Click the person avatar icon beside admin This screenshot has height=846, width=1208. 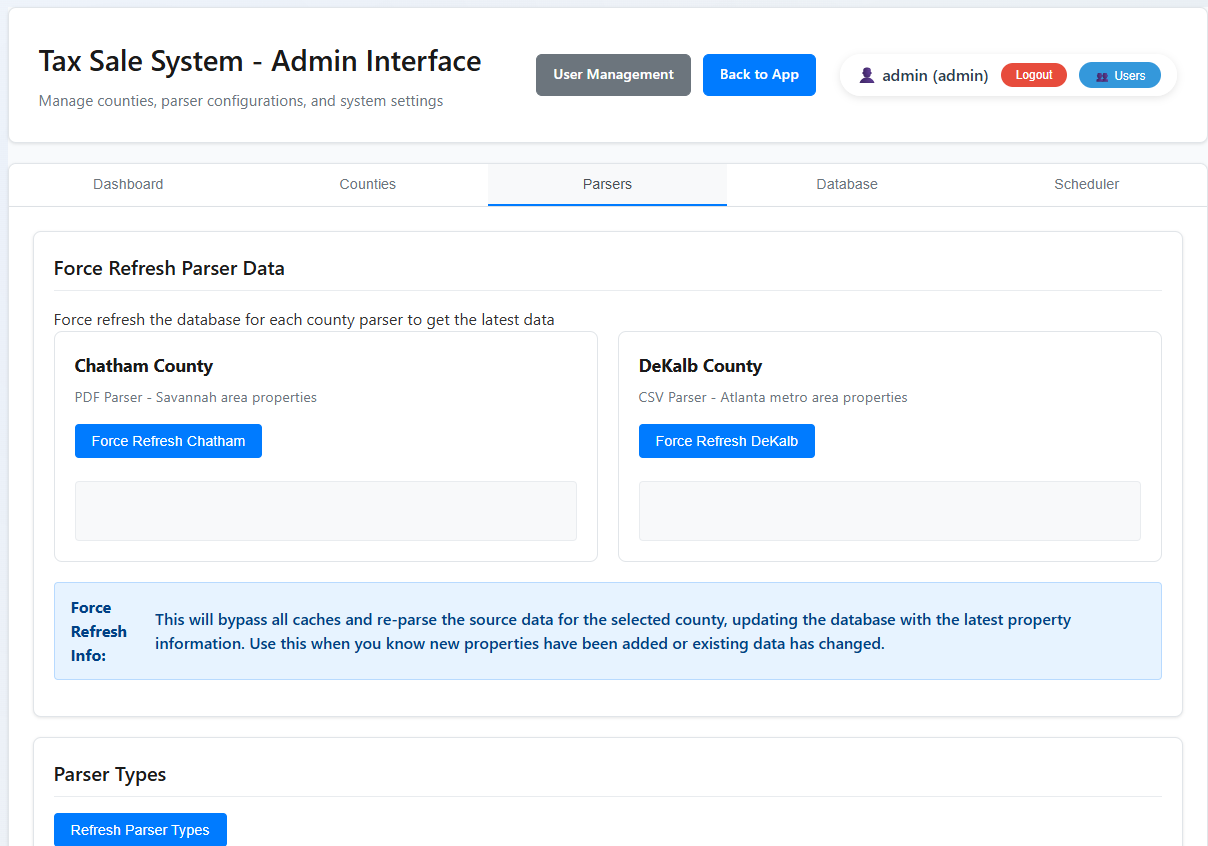click(x=866, y=74)
